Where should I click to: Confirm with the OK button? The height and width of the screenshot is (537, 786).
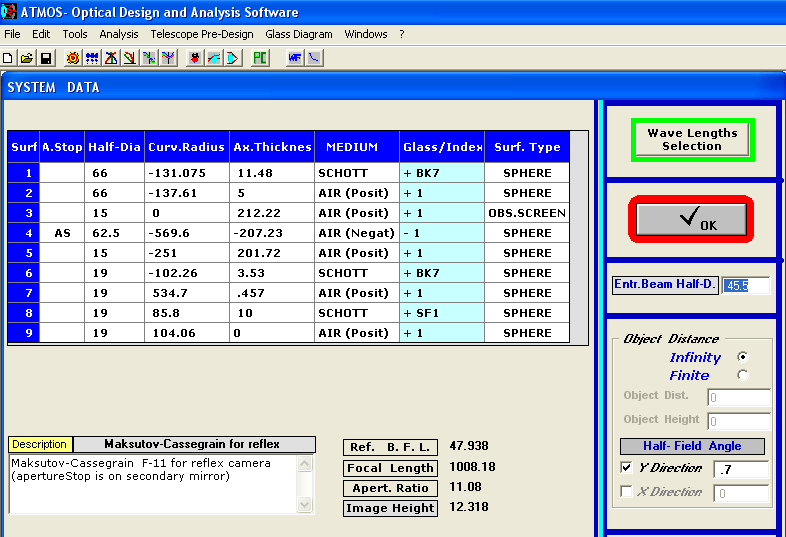691,220
